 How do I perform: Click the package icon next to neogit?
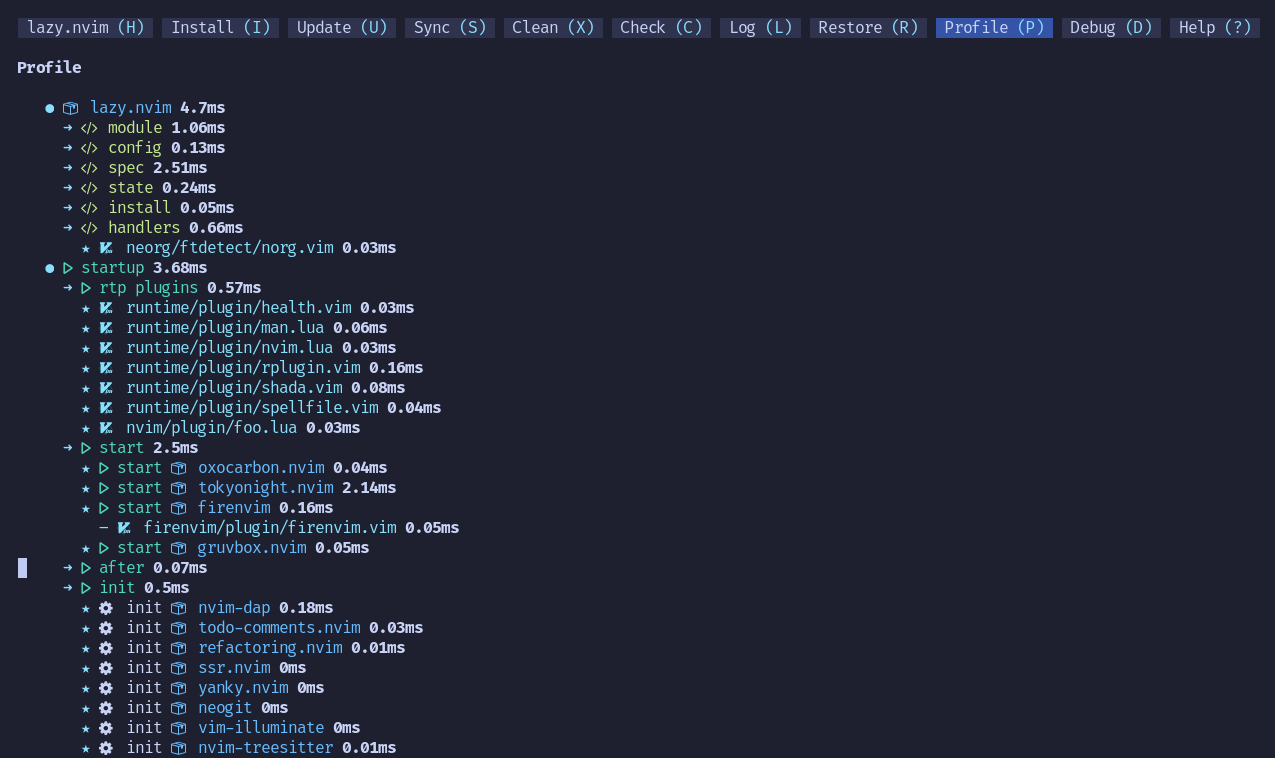tap(179, 708)
